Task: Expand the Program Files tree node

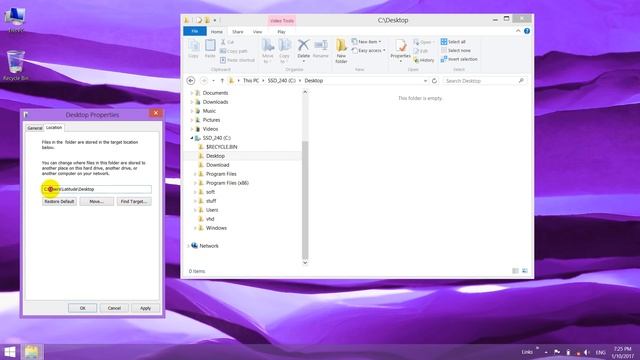Action: 195,174
